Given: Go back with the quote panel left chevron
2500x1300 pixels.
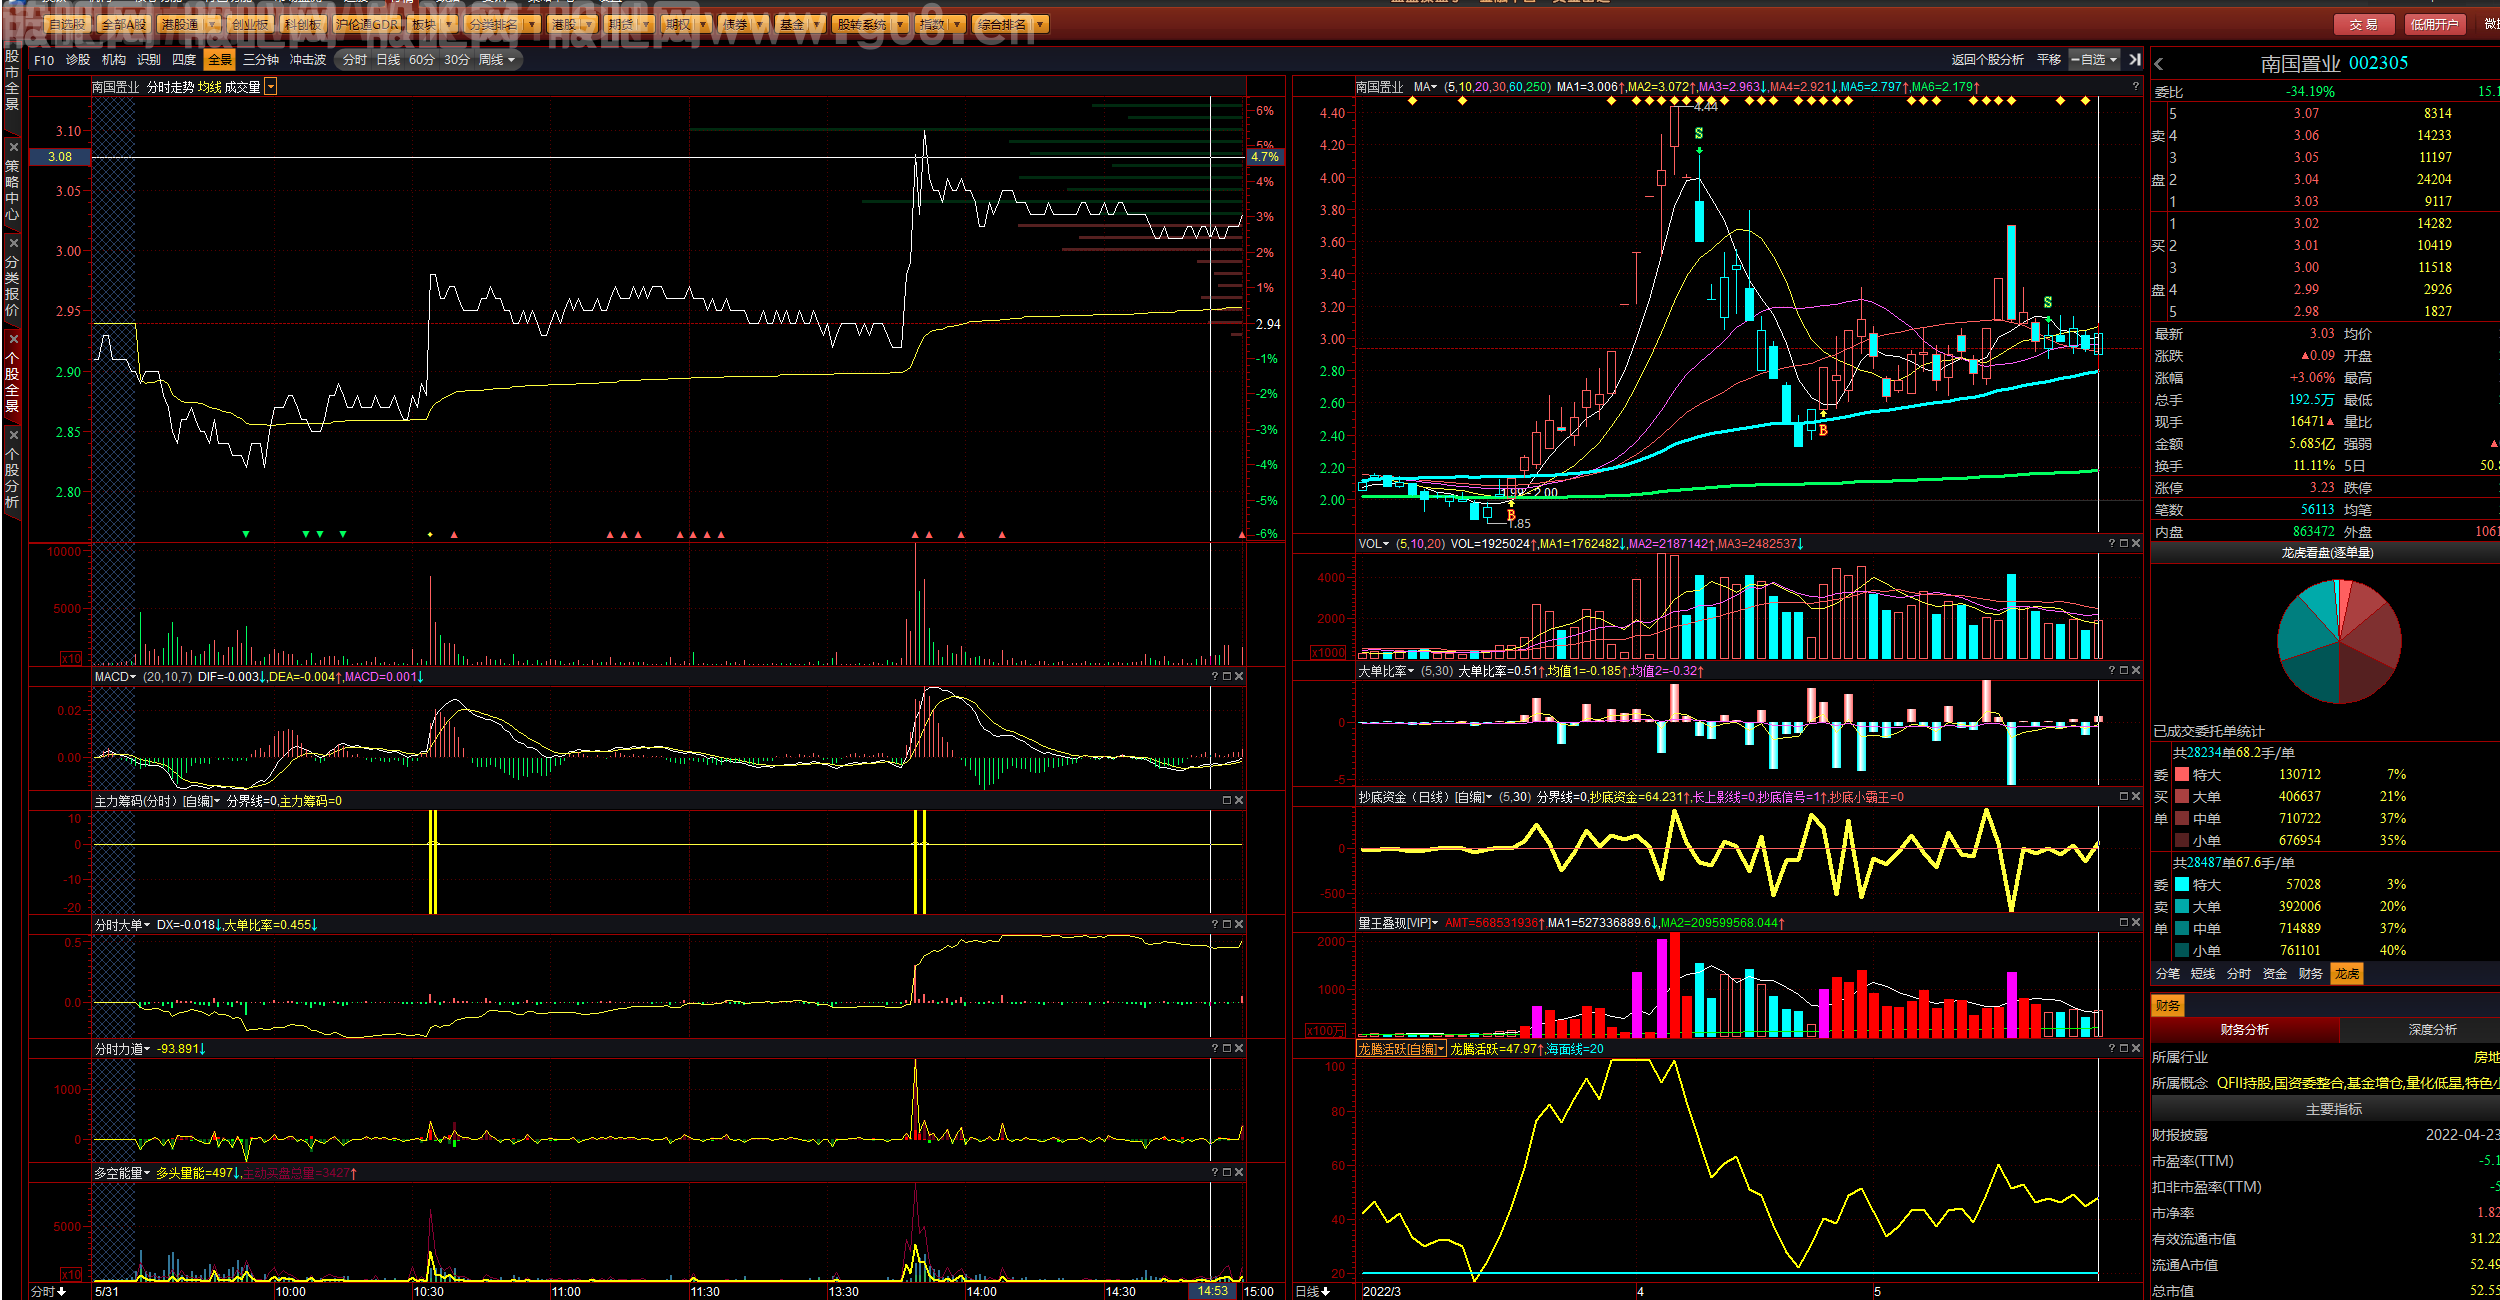Looking at the screenshot, I should (2159, 64).
